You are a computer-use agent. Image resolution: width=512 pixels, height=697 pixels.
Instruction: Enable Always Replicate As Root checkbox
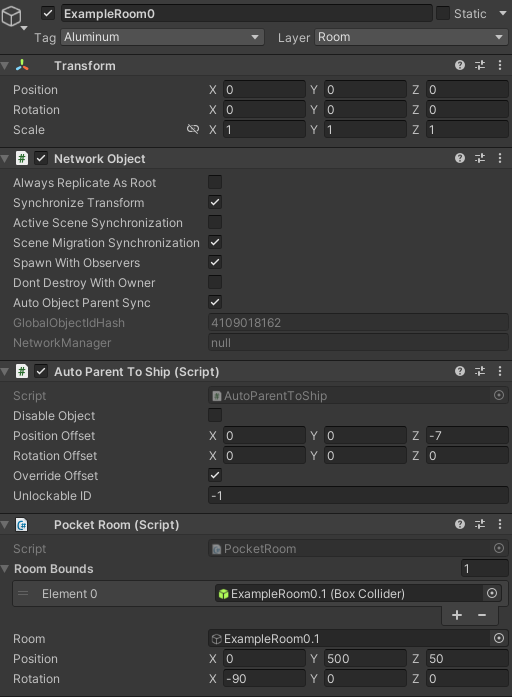215,182
